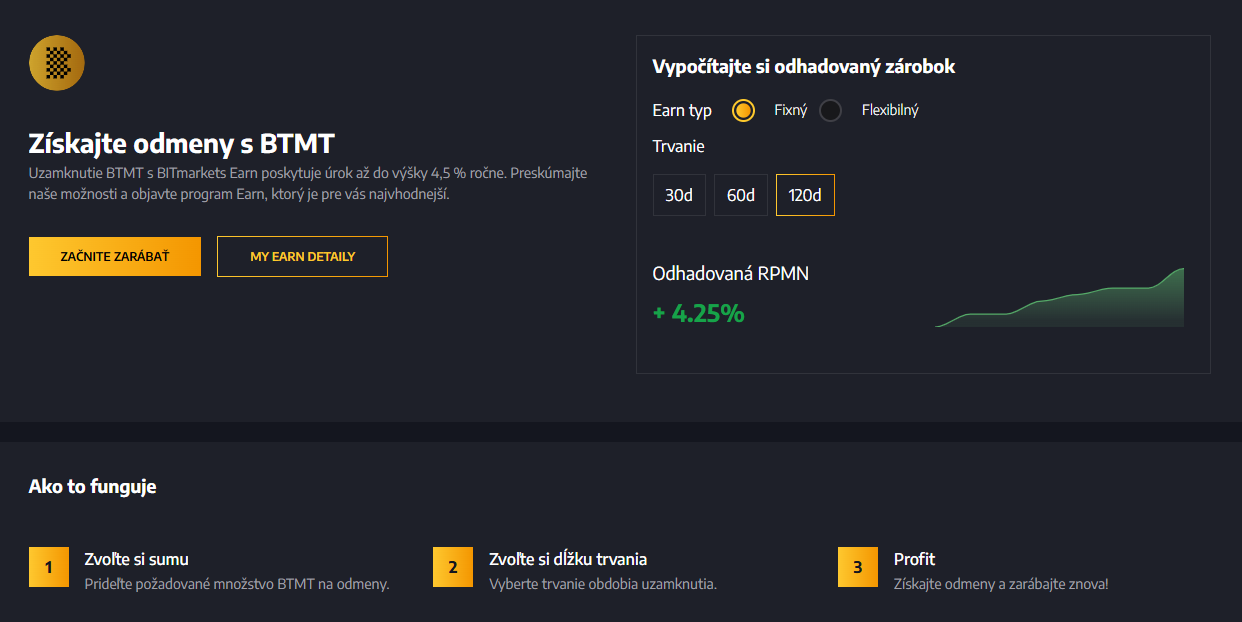
Task: Choose the 30d duration option
Action: point(679,195)
